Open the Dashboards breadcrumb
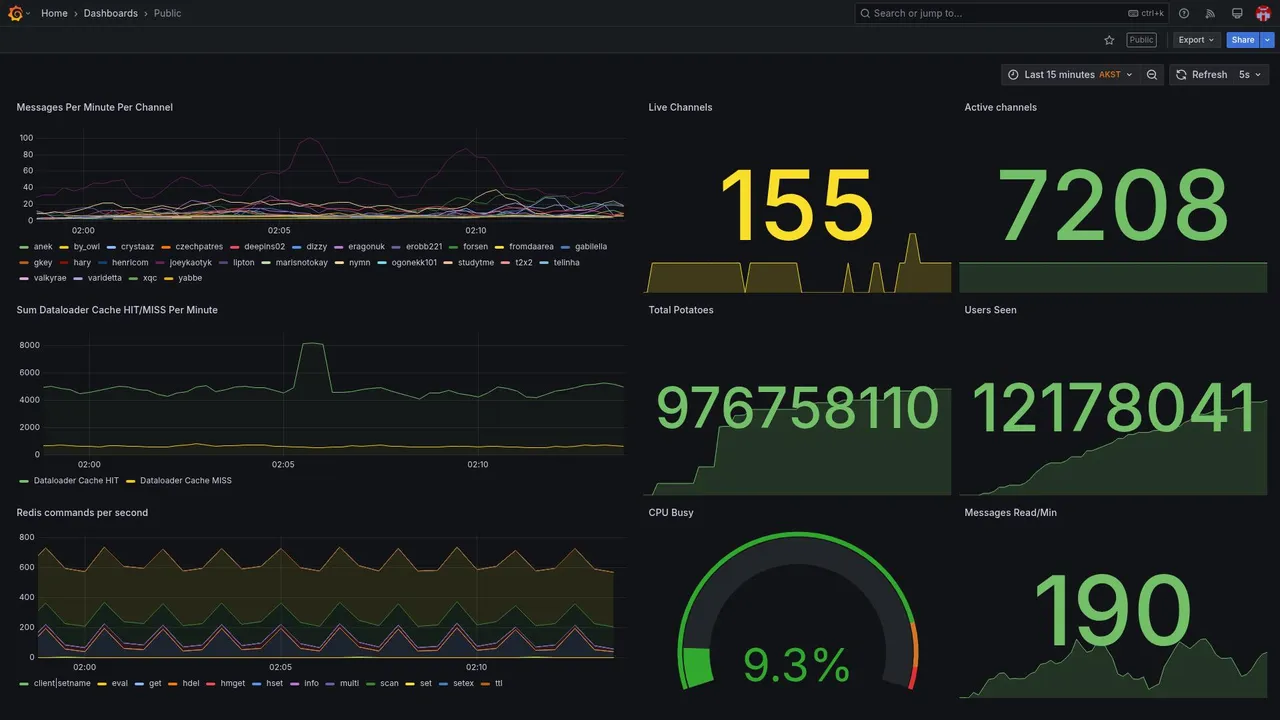 (111, 13)
